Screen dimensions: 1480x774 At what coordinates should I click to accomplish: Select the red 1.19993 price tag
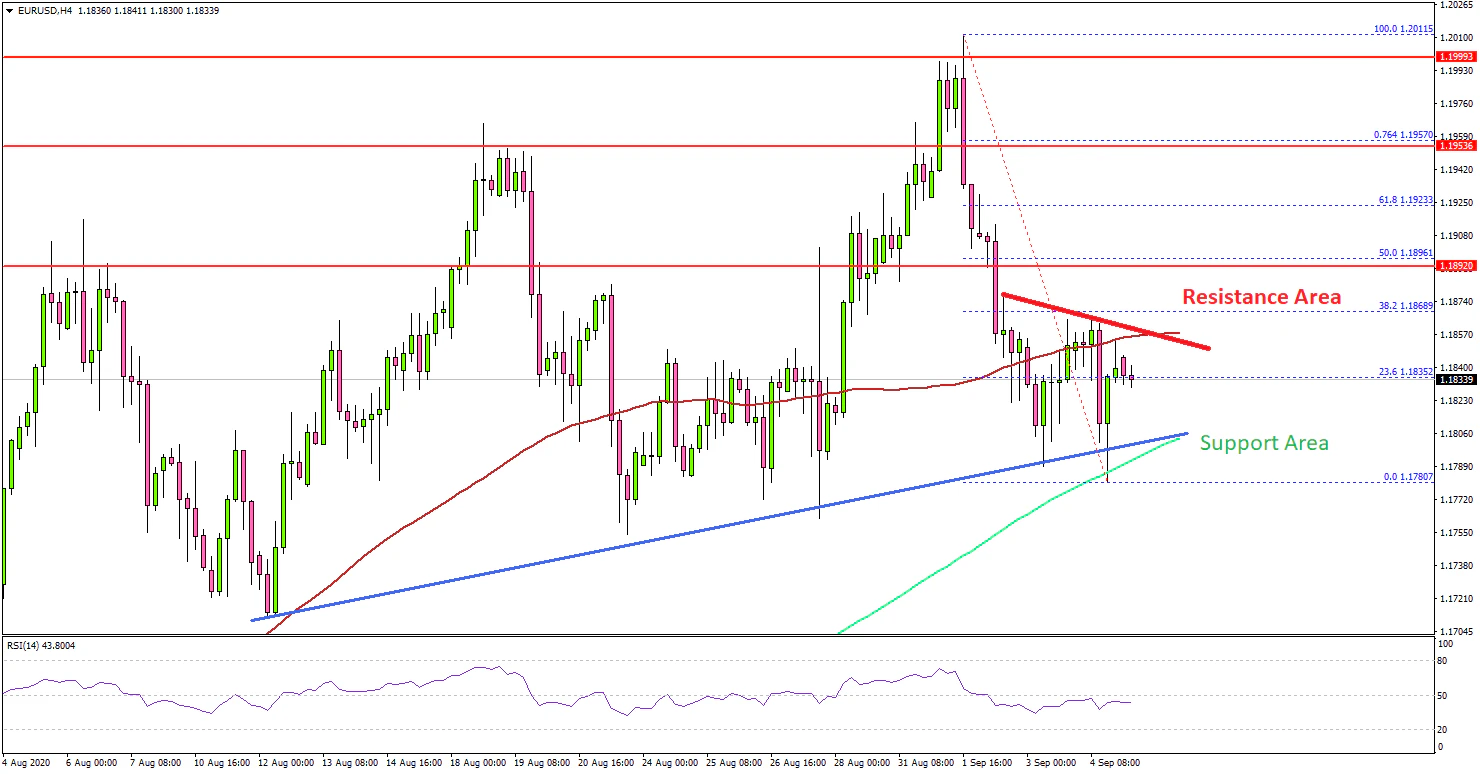(x=1456, y=58)
